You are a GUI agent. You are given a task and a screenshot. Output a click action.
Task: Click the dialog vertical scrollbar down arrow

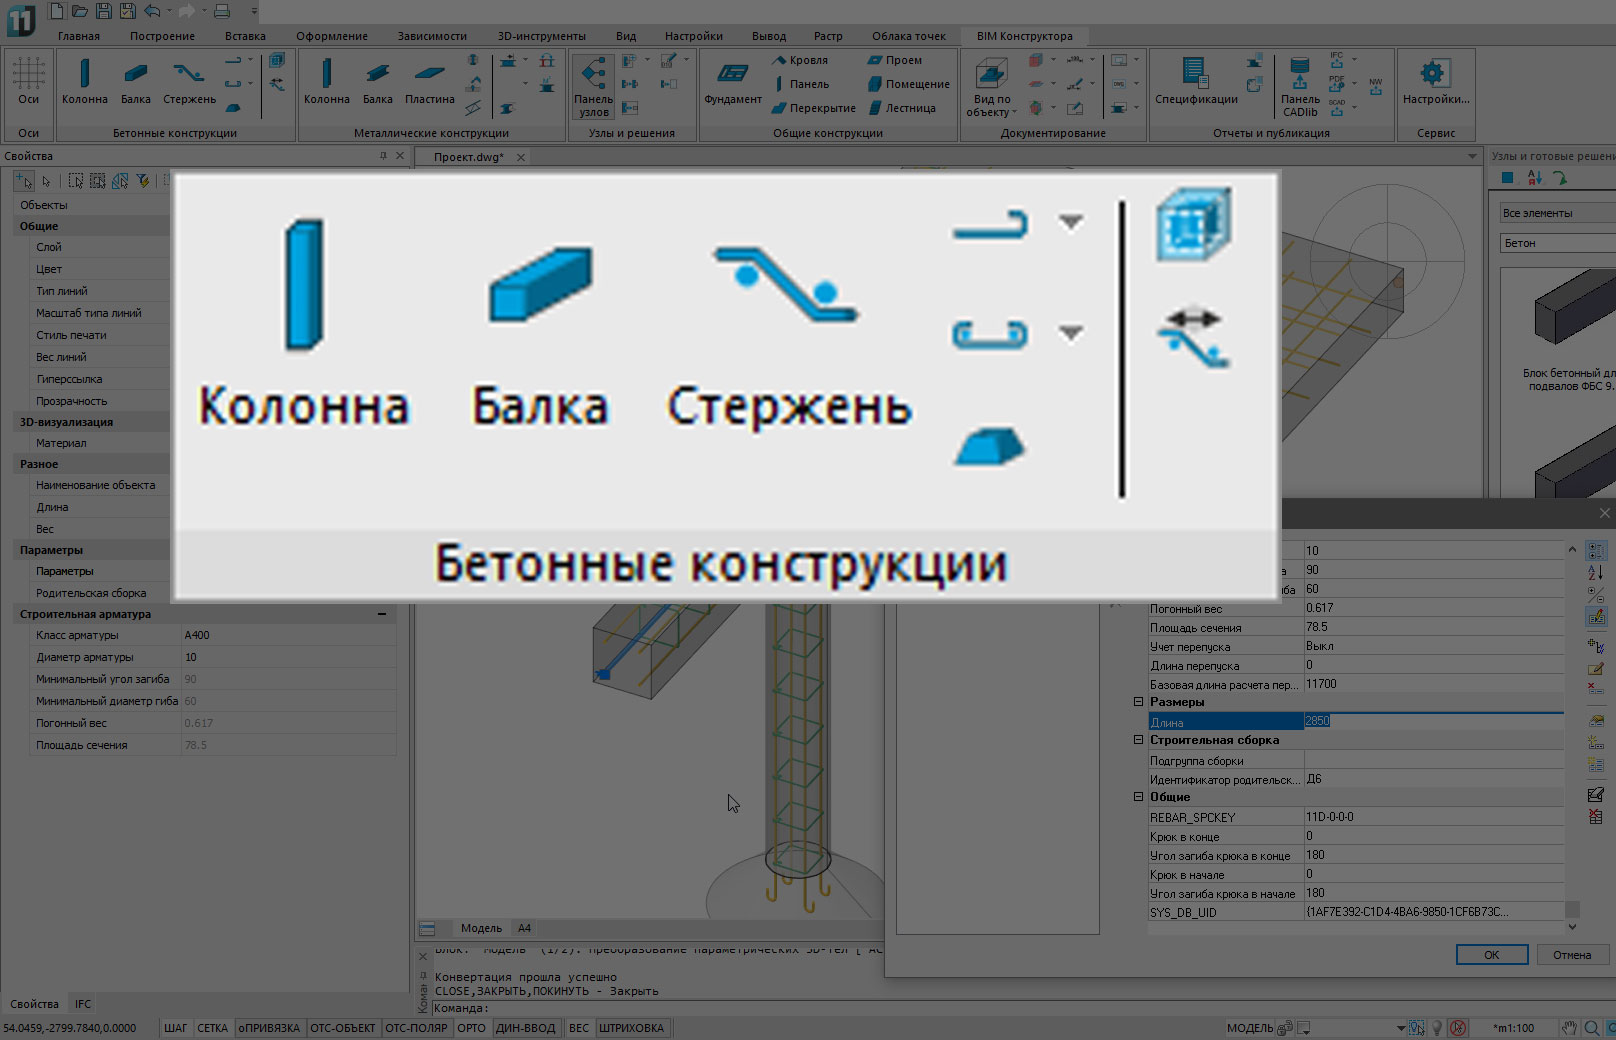pos(1572,927)
